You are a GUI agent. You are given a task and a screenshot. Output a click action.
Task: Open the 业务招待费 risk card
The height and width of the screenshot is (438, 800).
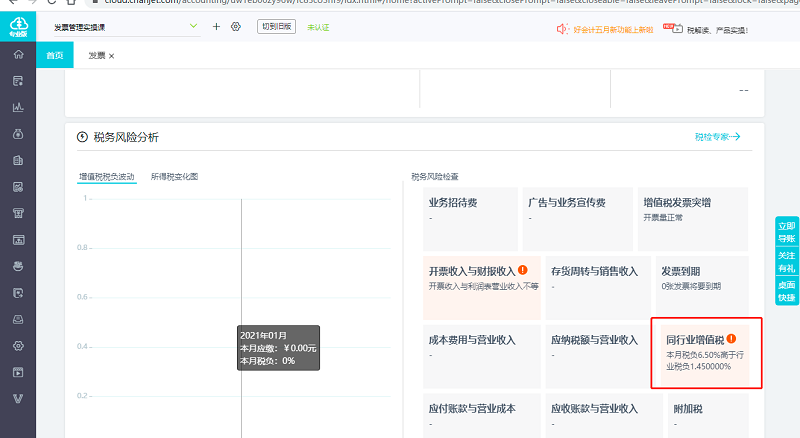click(470, 219)
